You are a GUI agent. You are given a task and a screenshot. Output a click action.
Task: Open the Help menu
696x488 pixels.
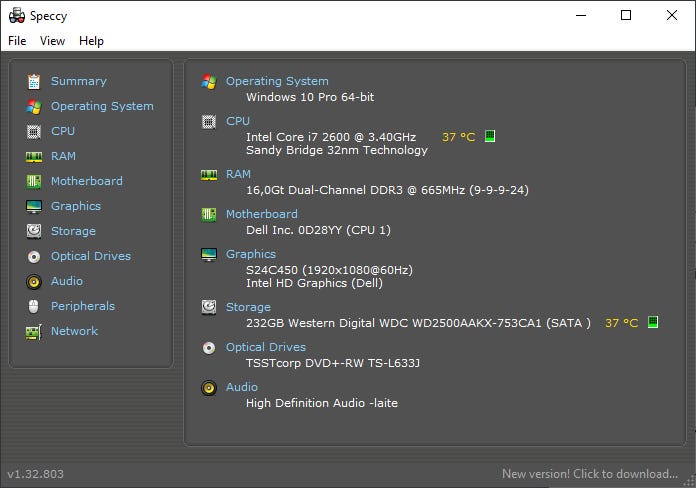[91, 41]
